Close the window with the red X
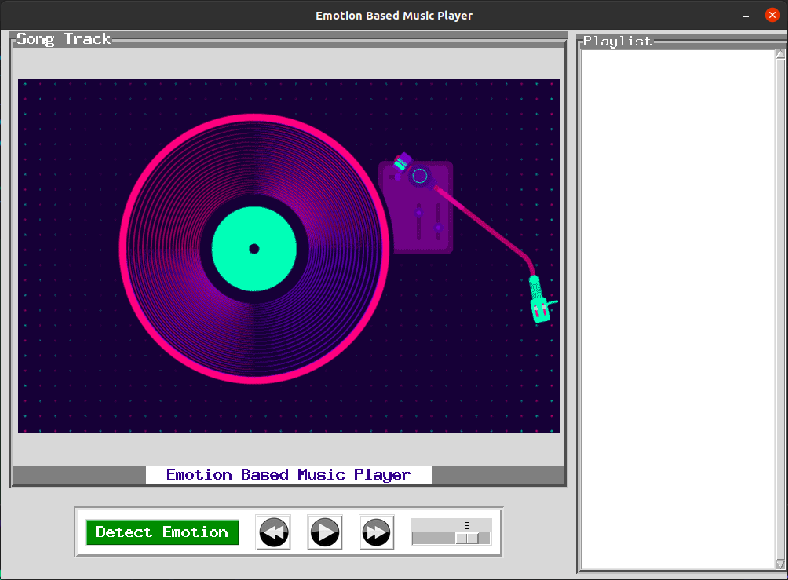Screen dimensions: 788x580 coord(772,15)
